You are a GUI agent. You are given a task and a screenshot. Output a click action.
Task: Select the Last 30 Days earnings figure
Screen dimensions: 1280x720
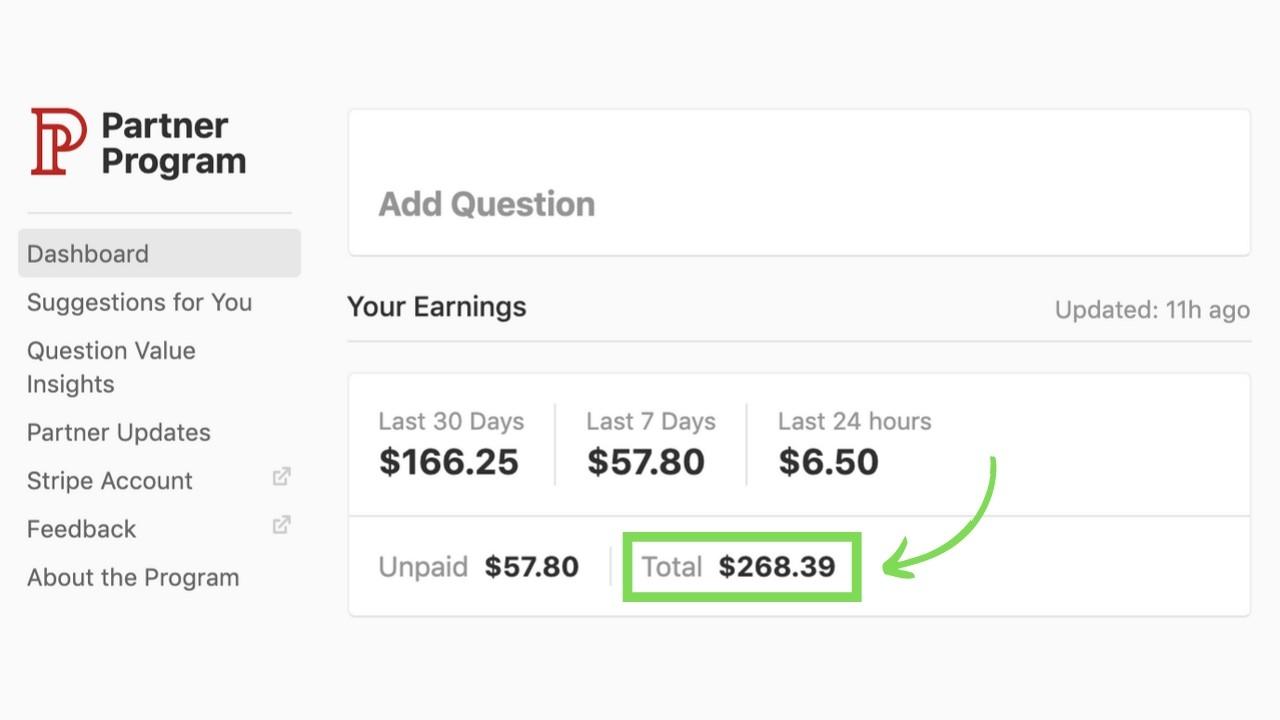pyautogui.click(x=449, y=461)
